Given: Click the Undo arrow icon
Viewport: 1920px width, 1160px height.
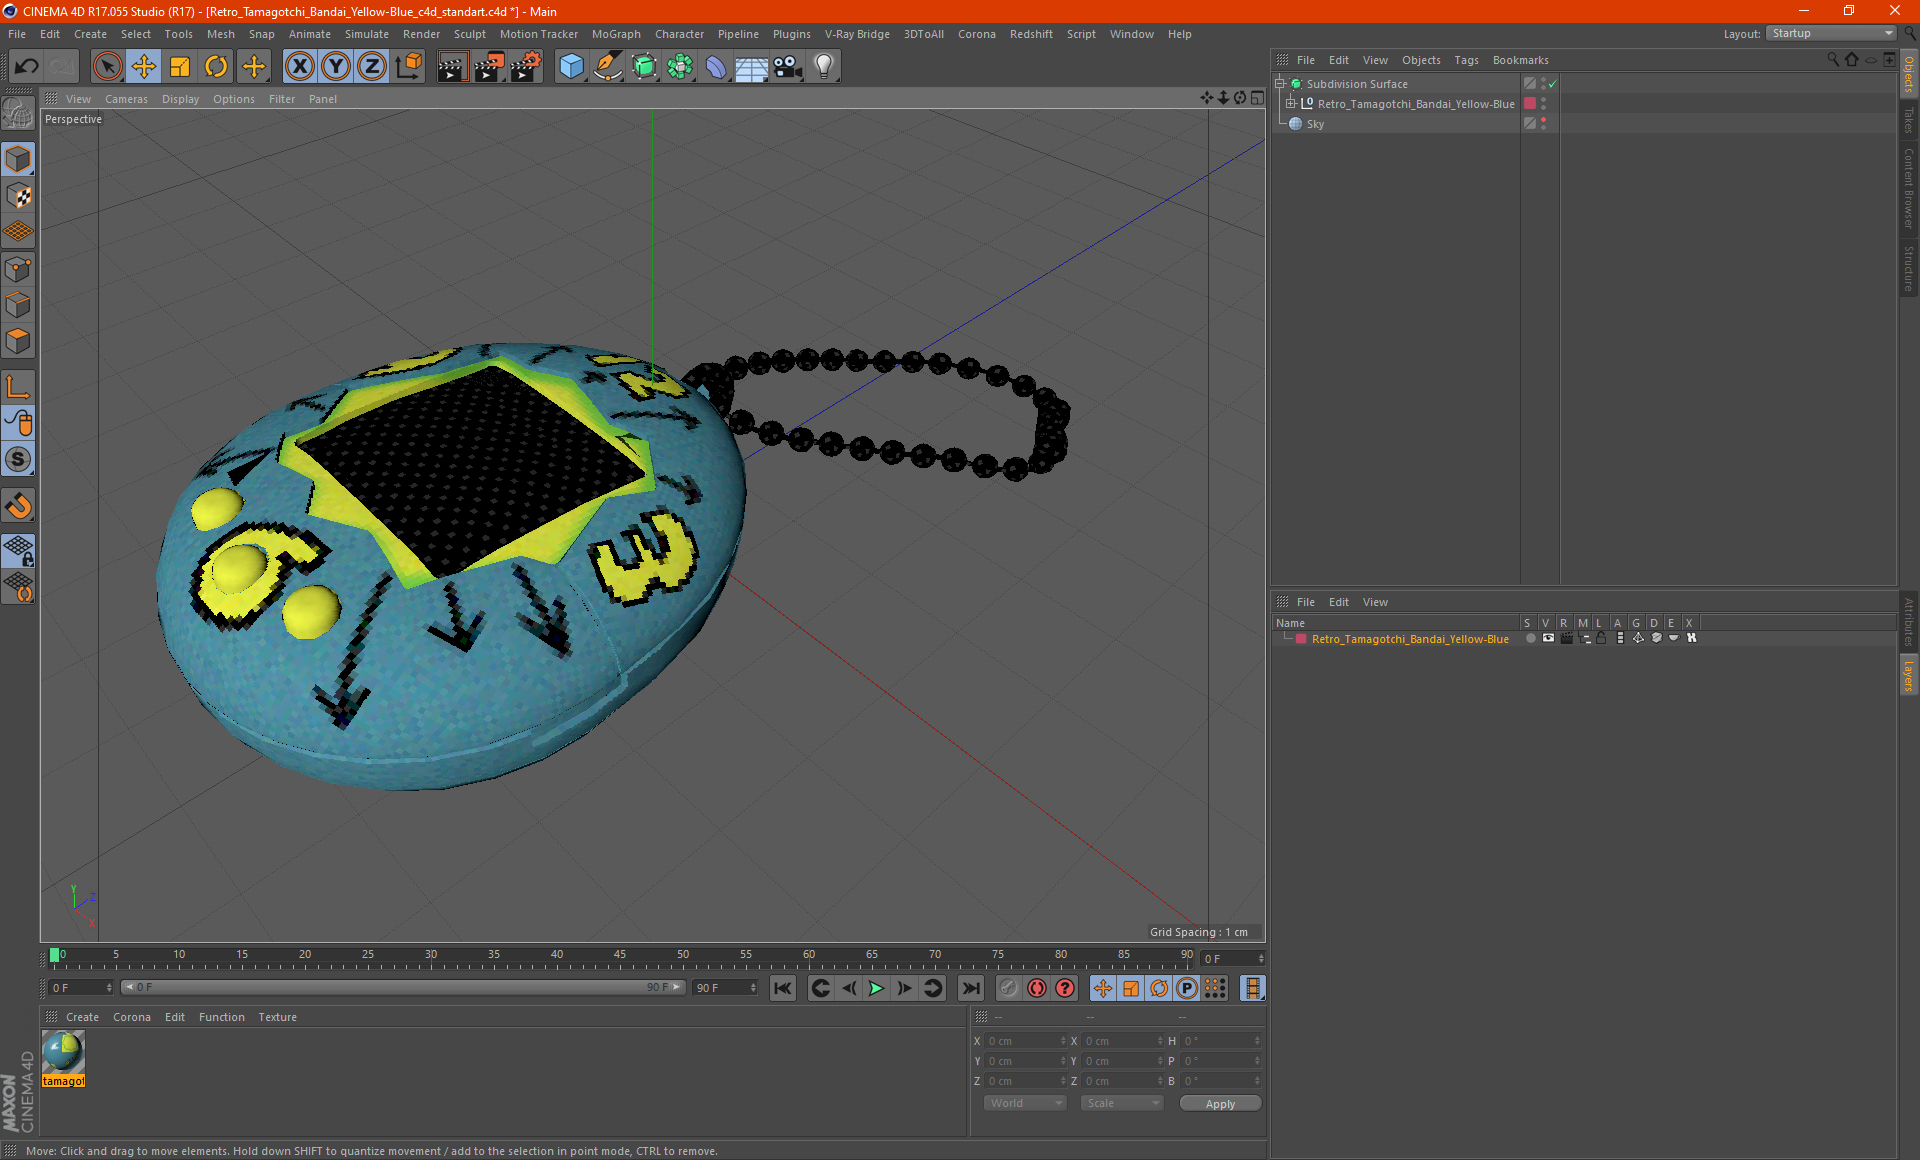Looking at the screenshot, I should pyautogui.click(x=27, y=67).
